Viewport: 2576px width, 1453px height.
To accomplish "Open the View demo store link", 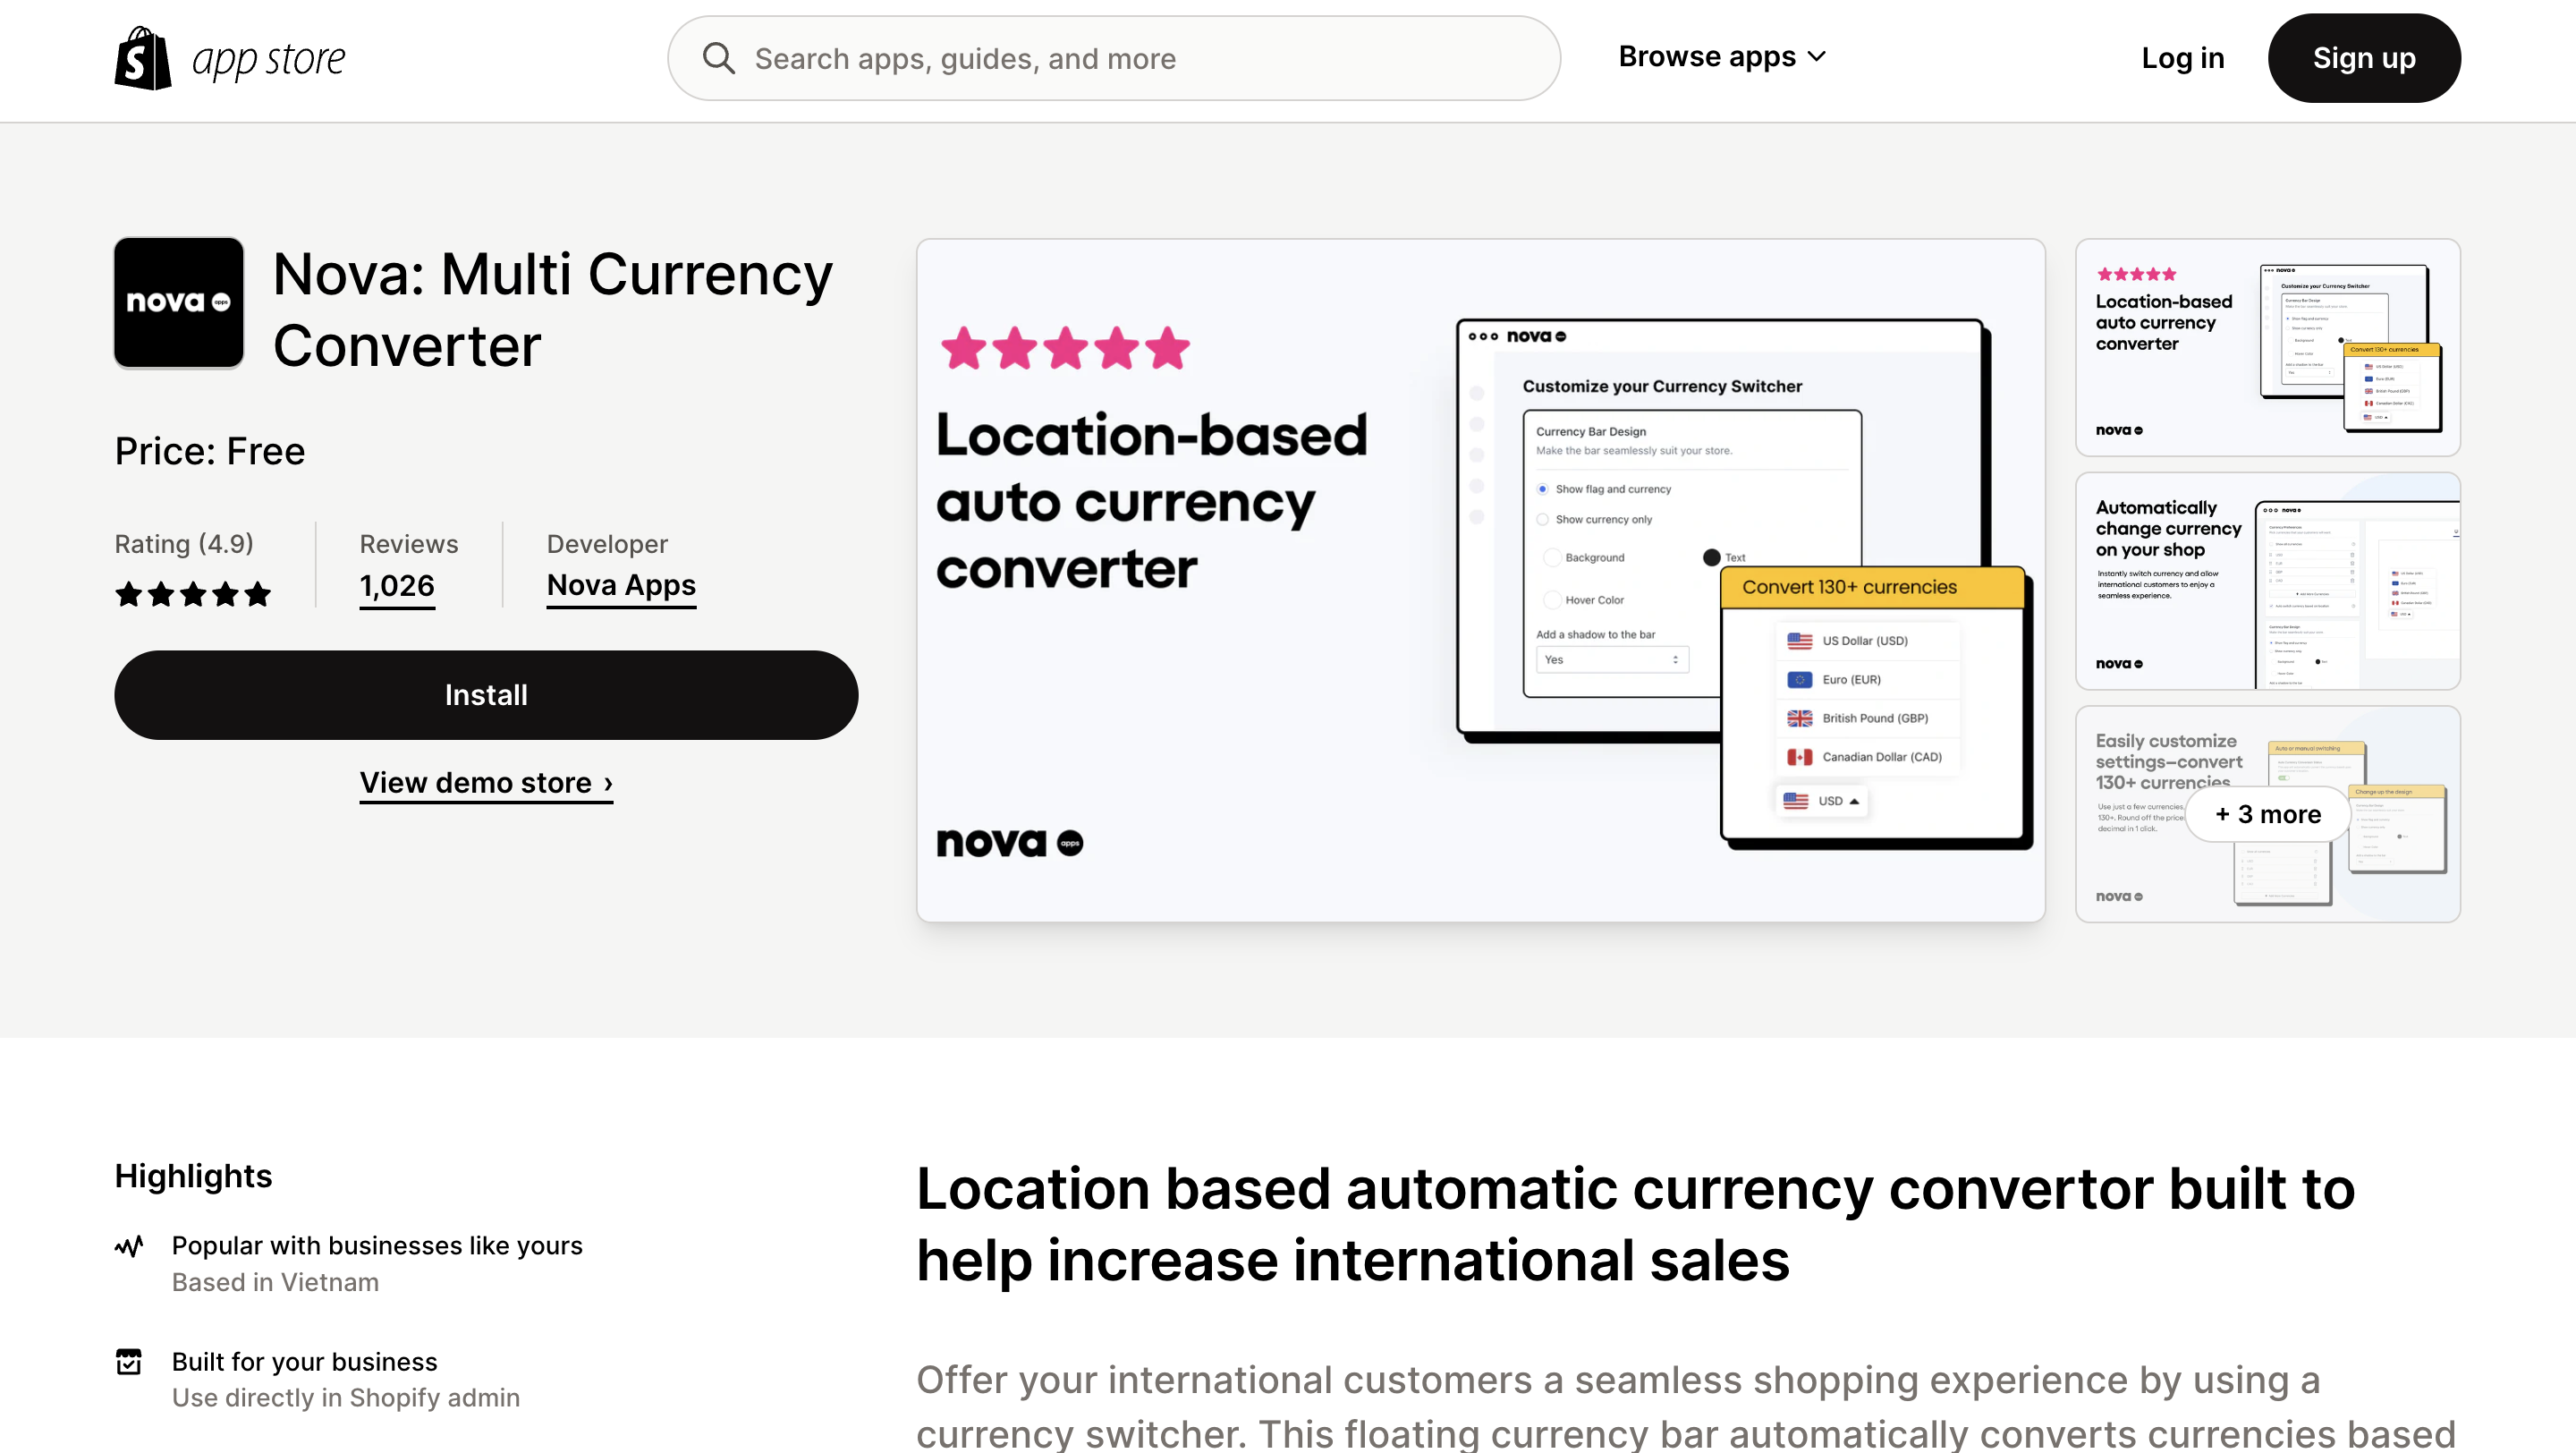I will click(486, 783).
